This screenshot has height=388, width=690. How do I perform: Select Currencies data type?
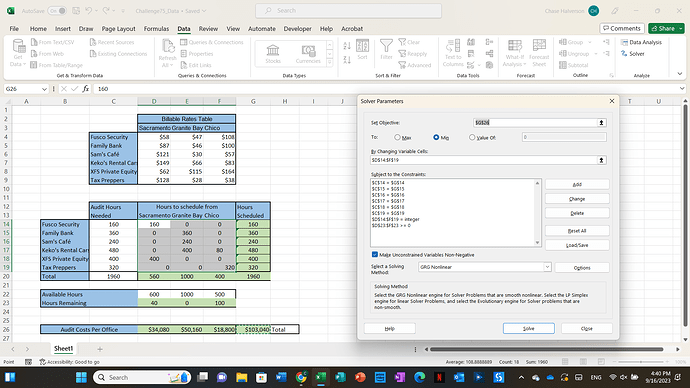[308, 53]
